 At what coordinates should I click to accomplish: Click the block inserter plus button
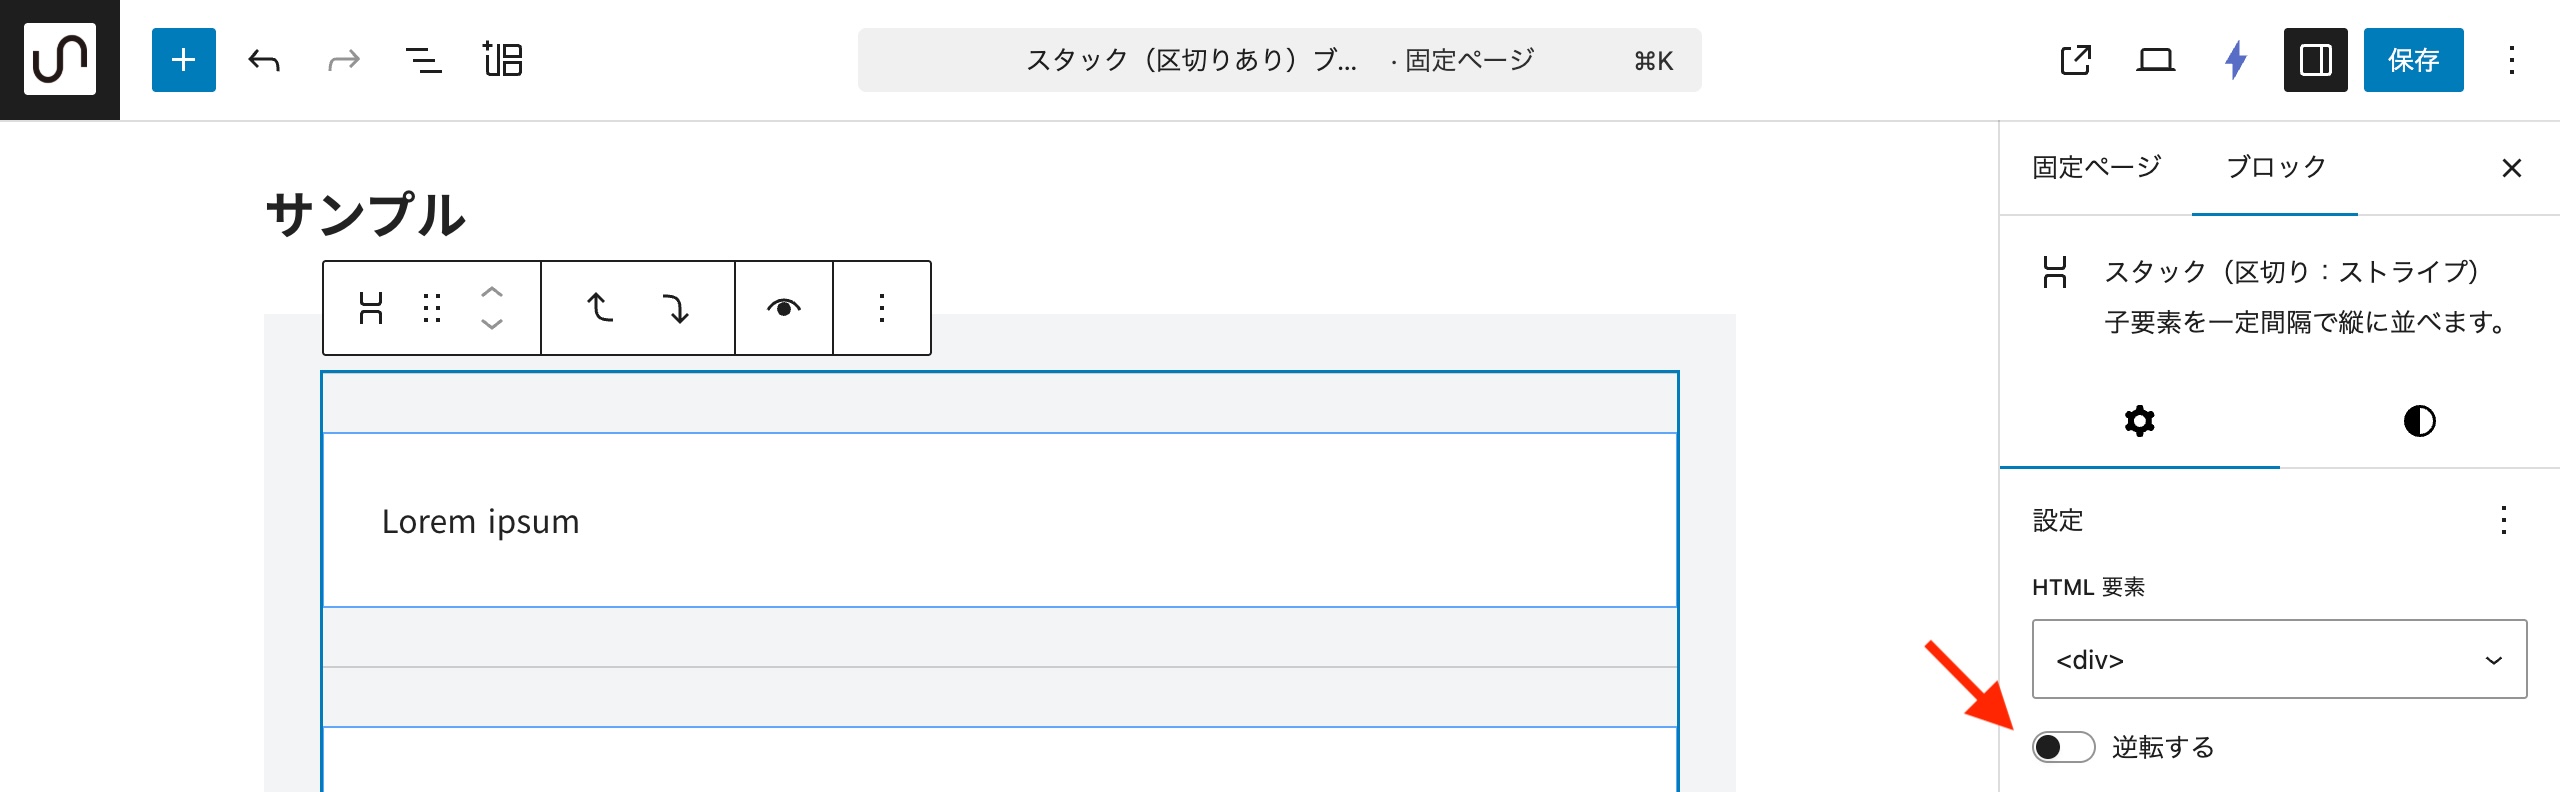183,60
